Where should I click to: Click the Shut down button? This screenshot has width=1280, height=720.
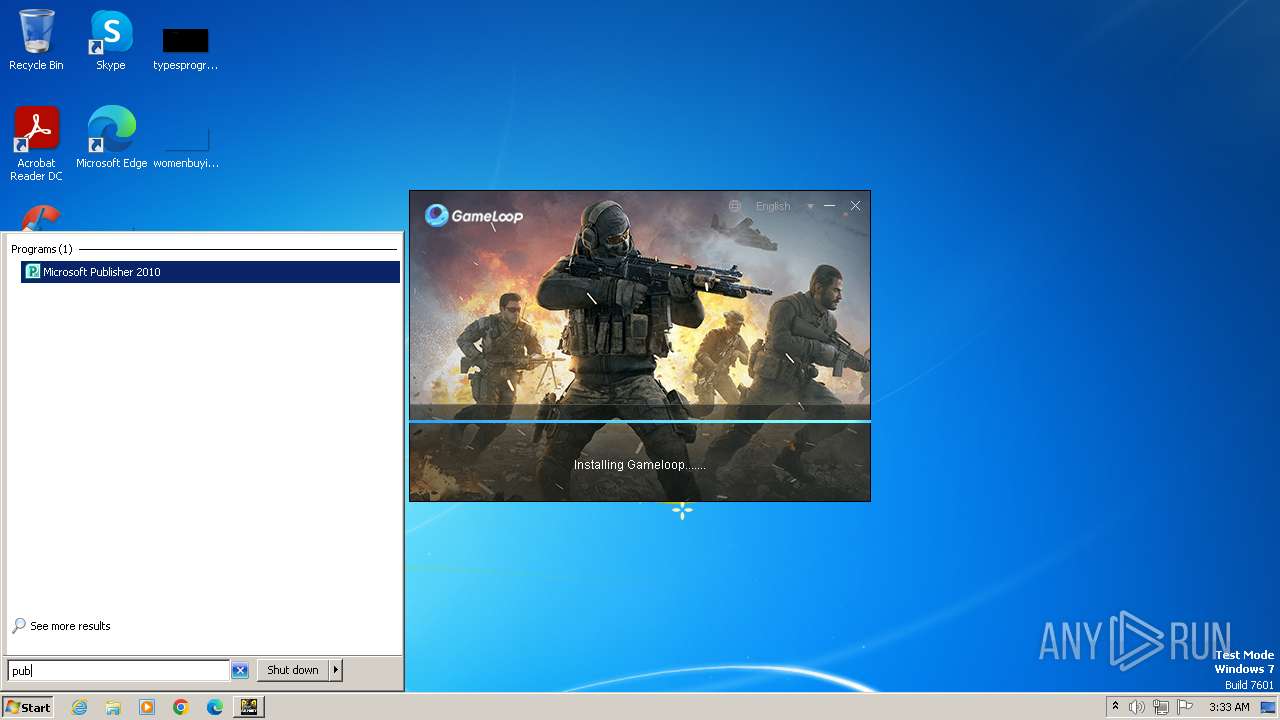coord(293,670)
